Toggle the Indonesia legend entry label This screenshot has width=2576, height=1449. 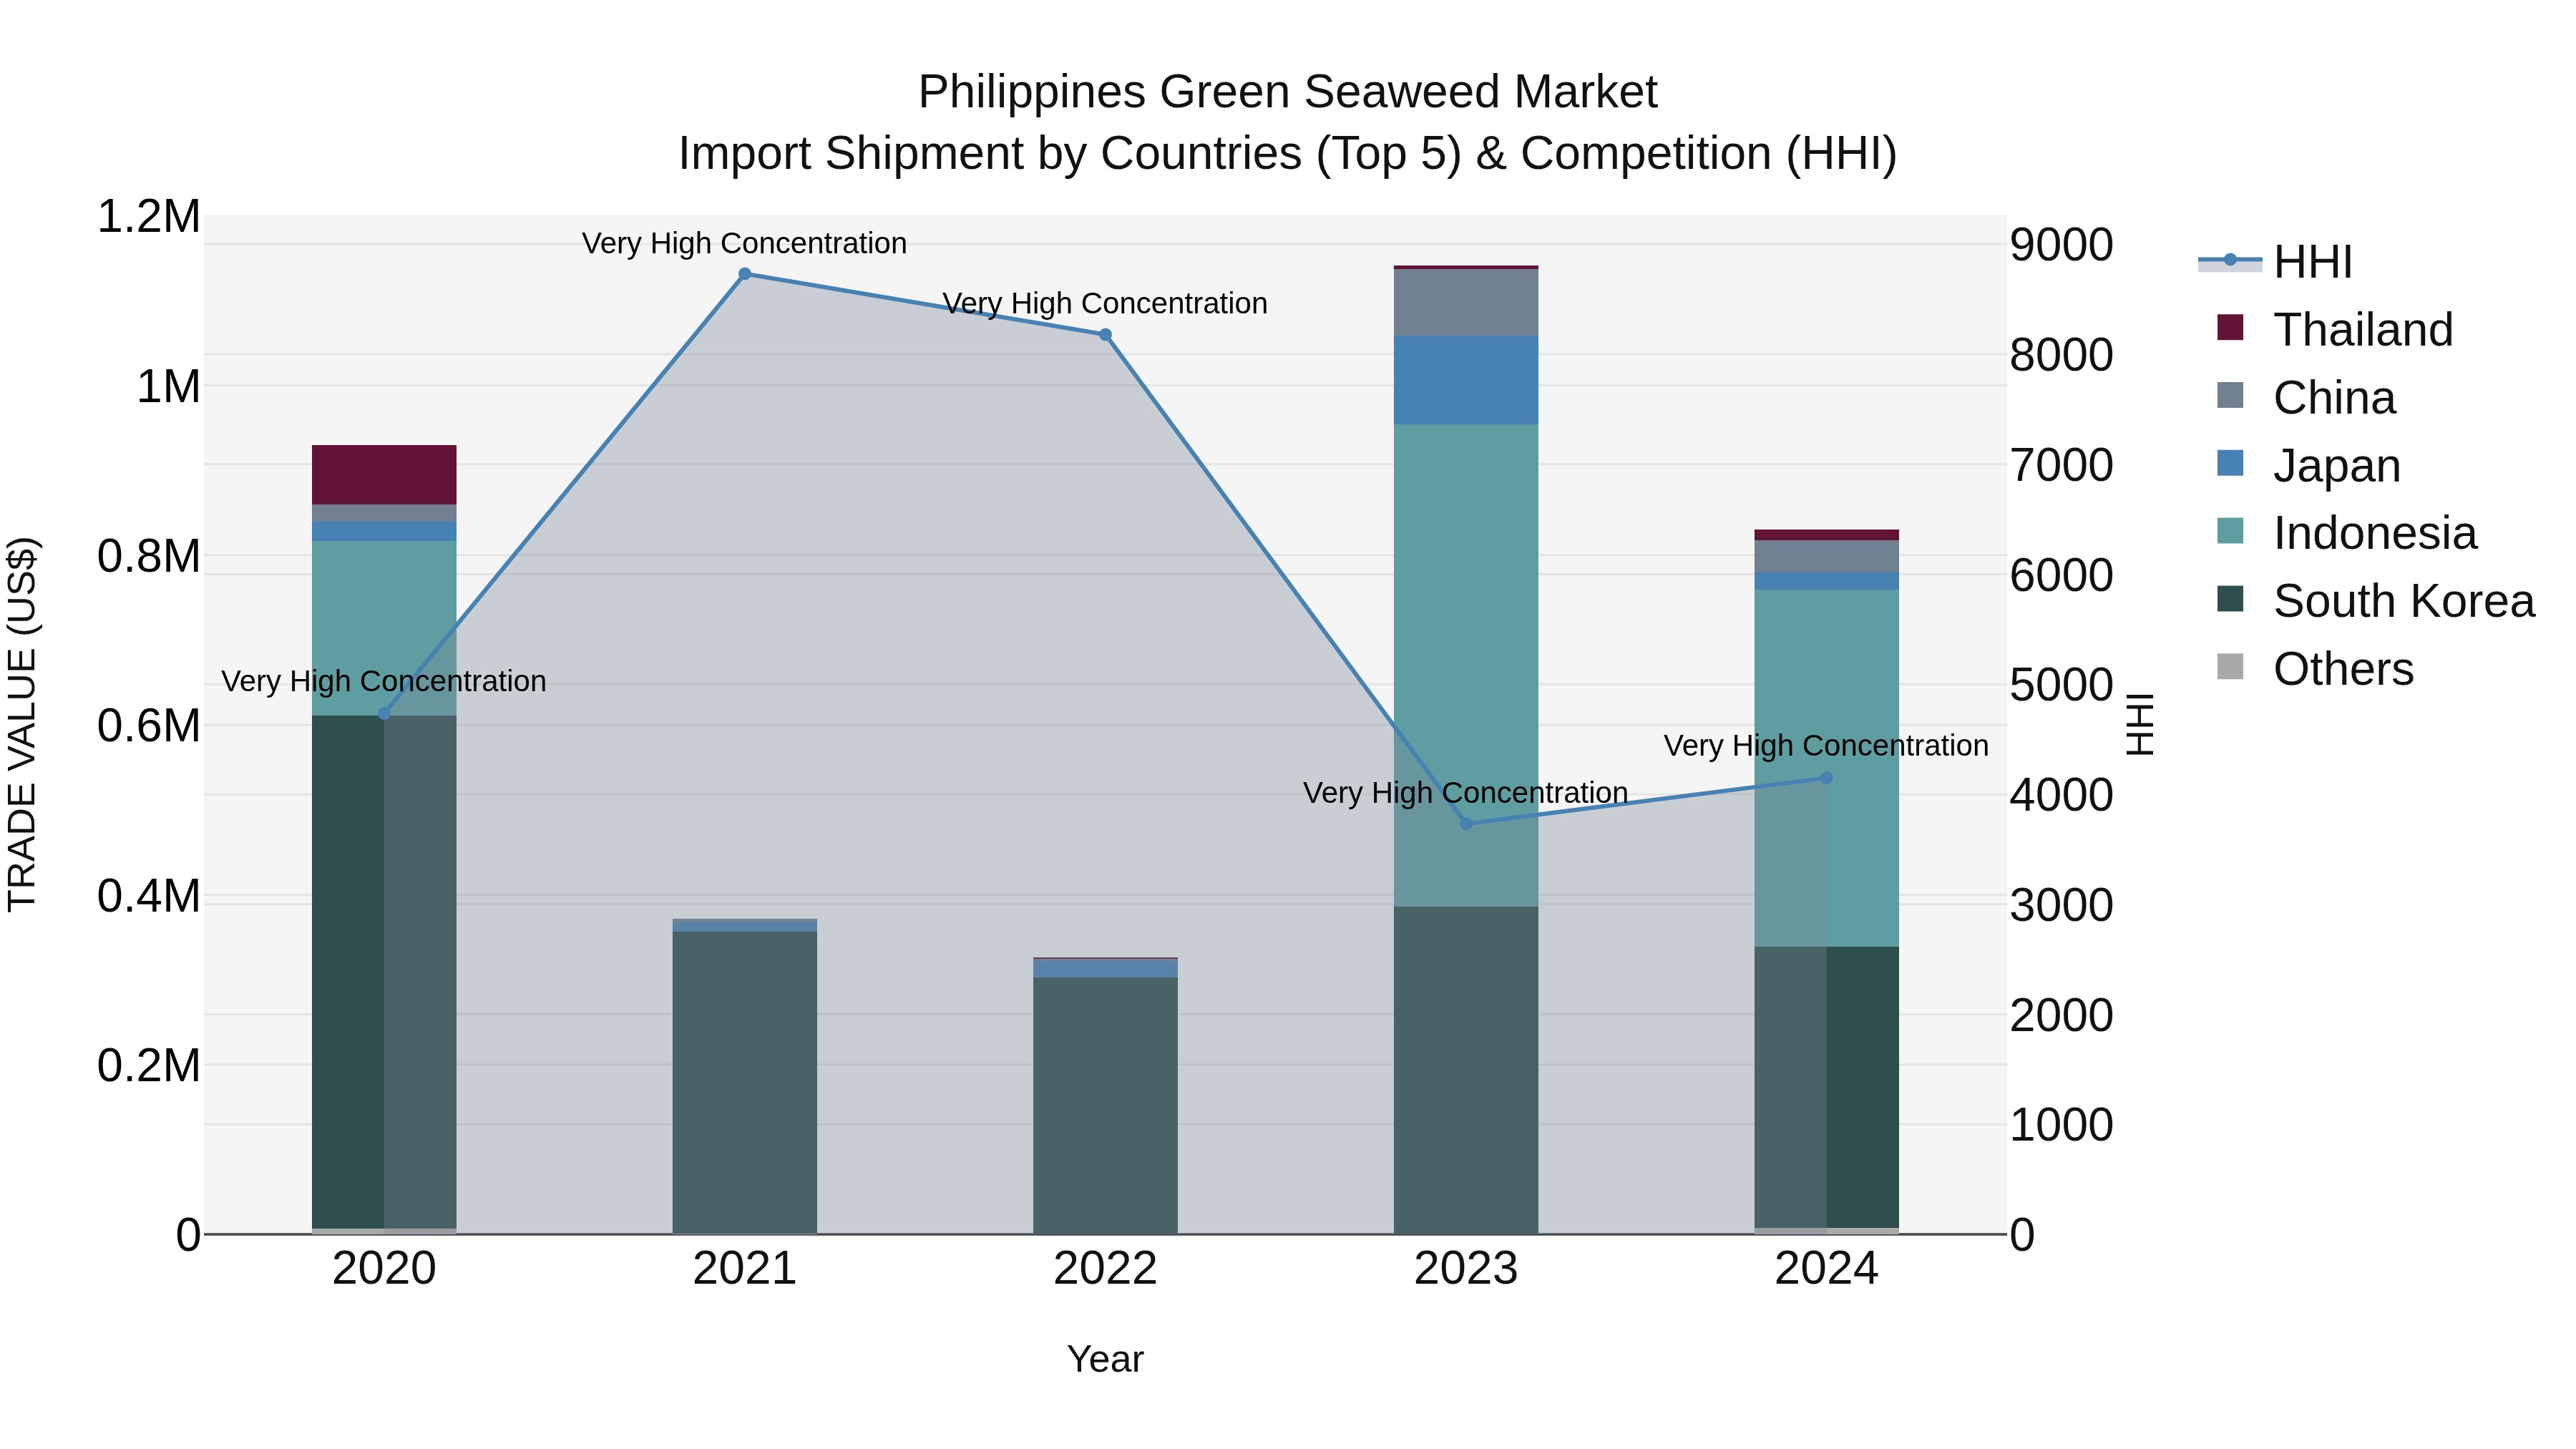click(2375, 533)
